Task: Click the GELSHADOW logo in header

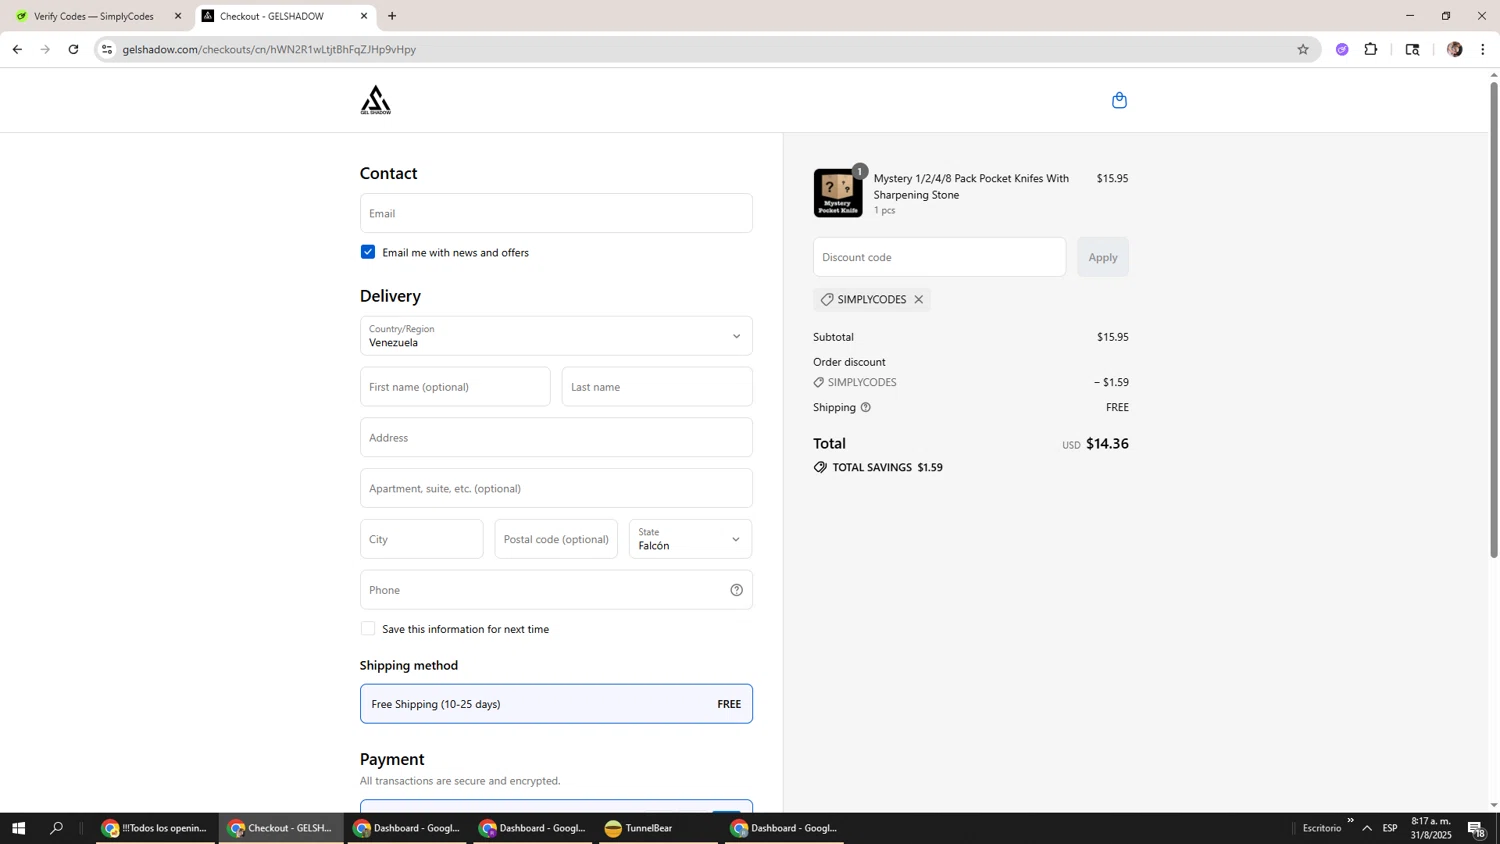Action: [x=375, y=100]
